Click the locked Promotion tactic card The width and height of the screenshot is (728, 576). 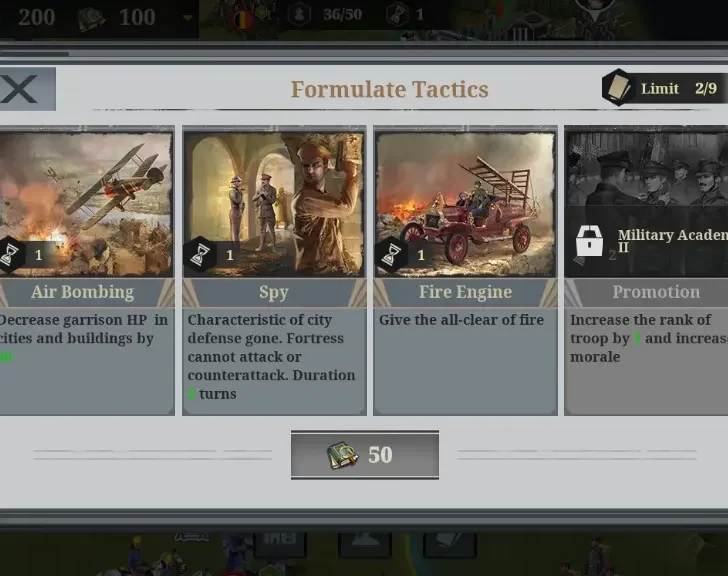646,270
